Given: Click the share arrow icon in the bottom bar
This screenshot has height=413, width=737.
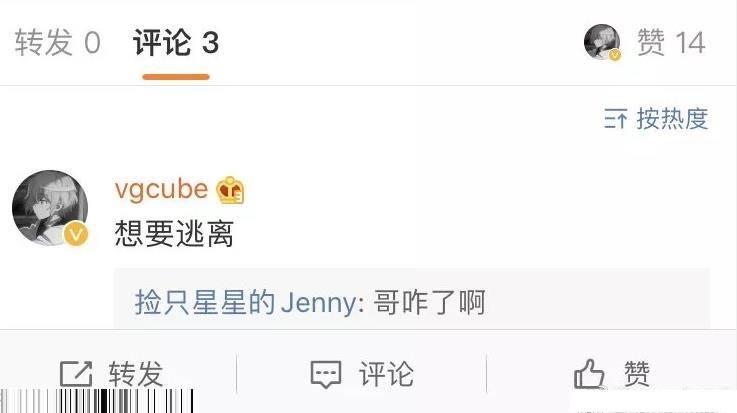Looking at the screenshot, I should [x=76, y=374].
